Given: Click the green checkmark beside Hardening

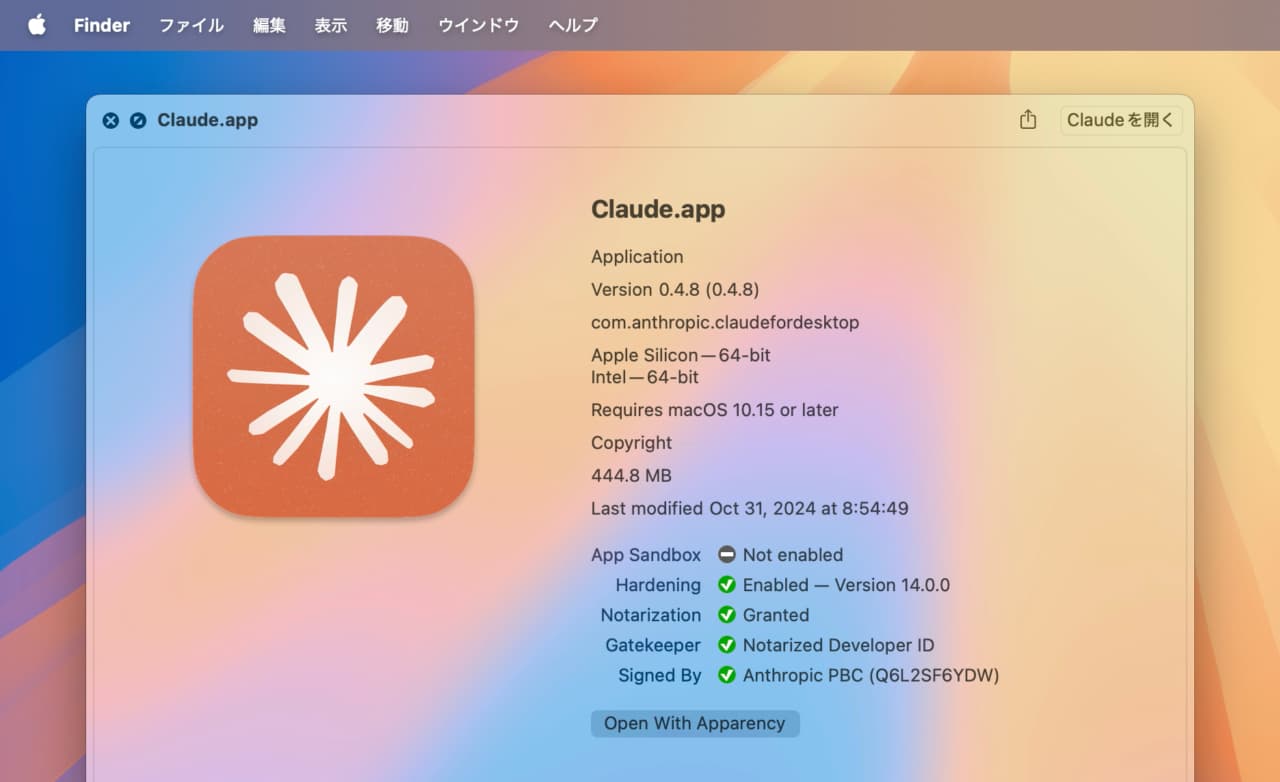Looking at the screenshot, I should pyautogui.click(x=726, y=585).
